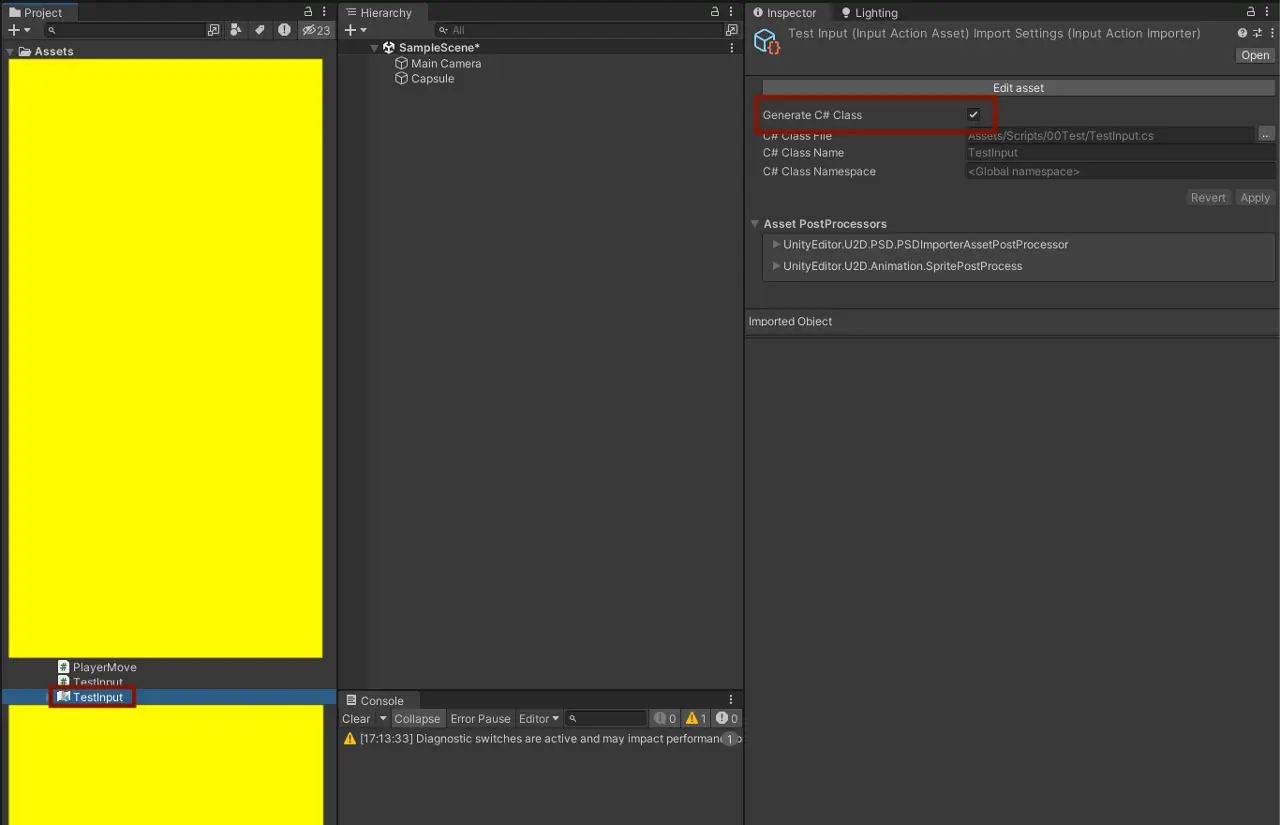Image resolution: width=1280 pixels, height=825 pixels.
Task: Toggle Collapse in the Console toolbar
Action: pyautogui.click(x=417, y=719)
